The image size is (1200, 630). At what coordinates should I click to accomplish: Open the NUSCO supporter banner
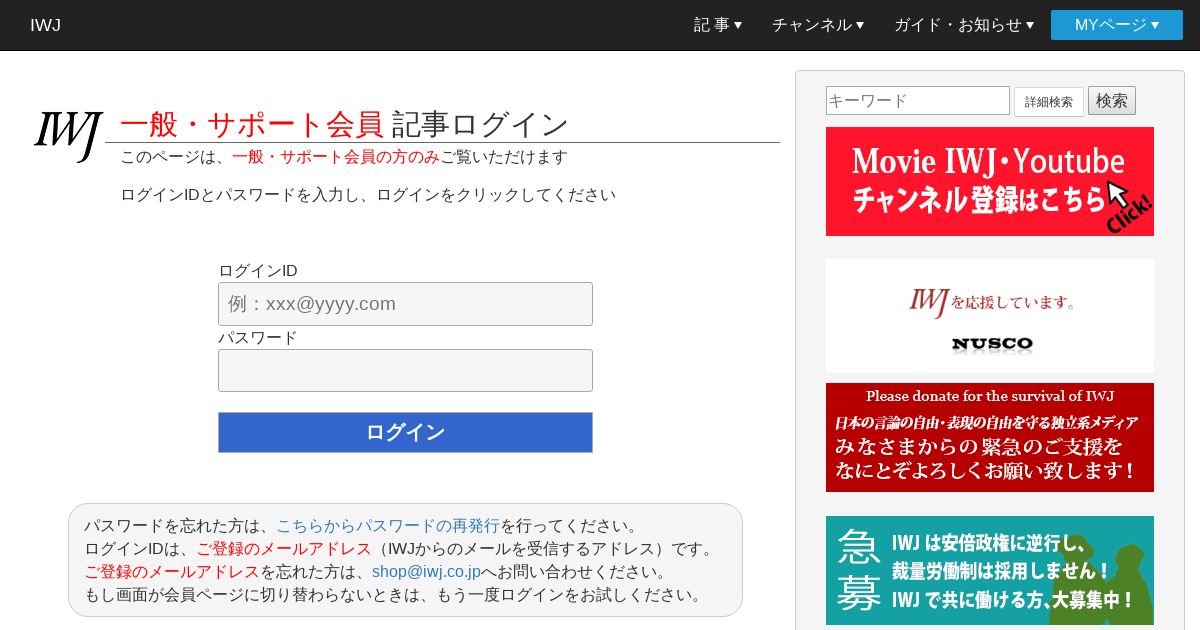click(x=990, y=316)
